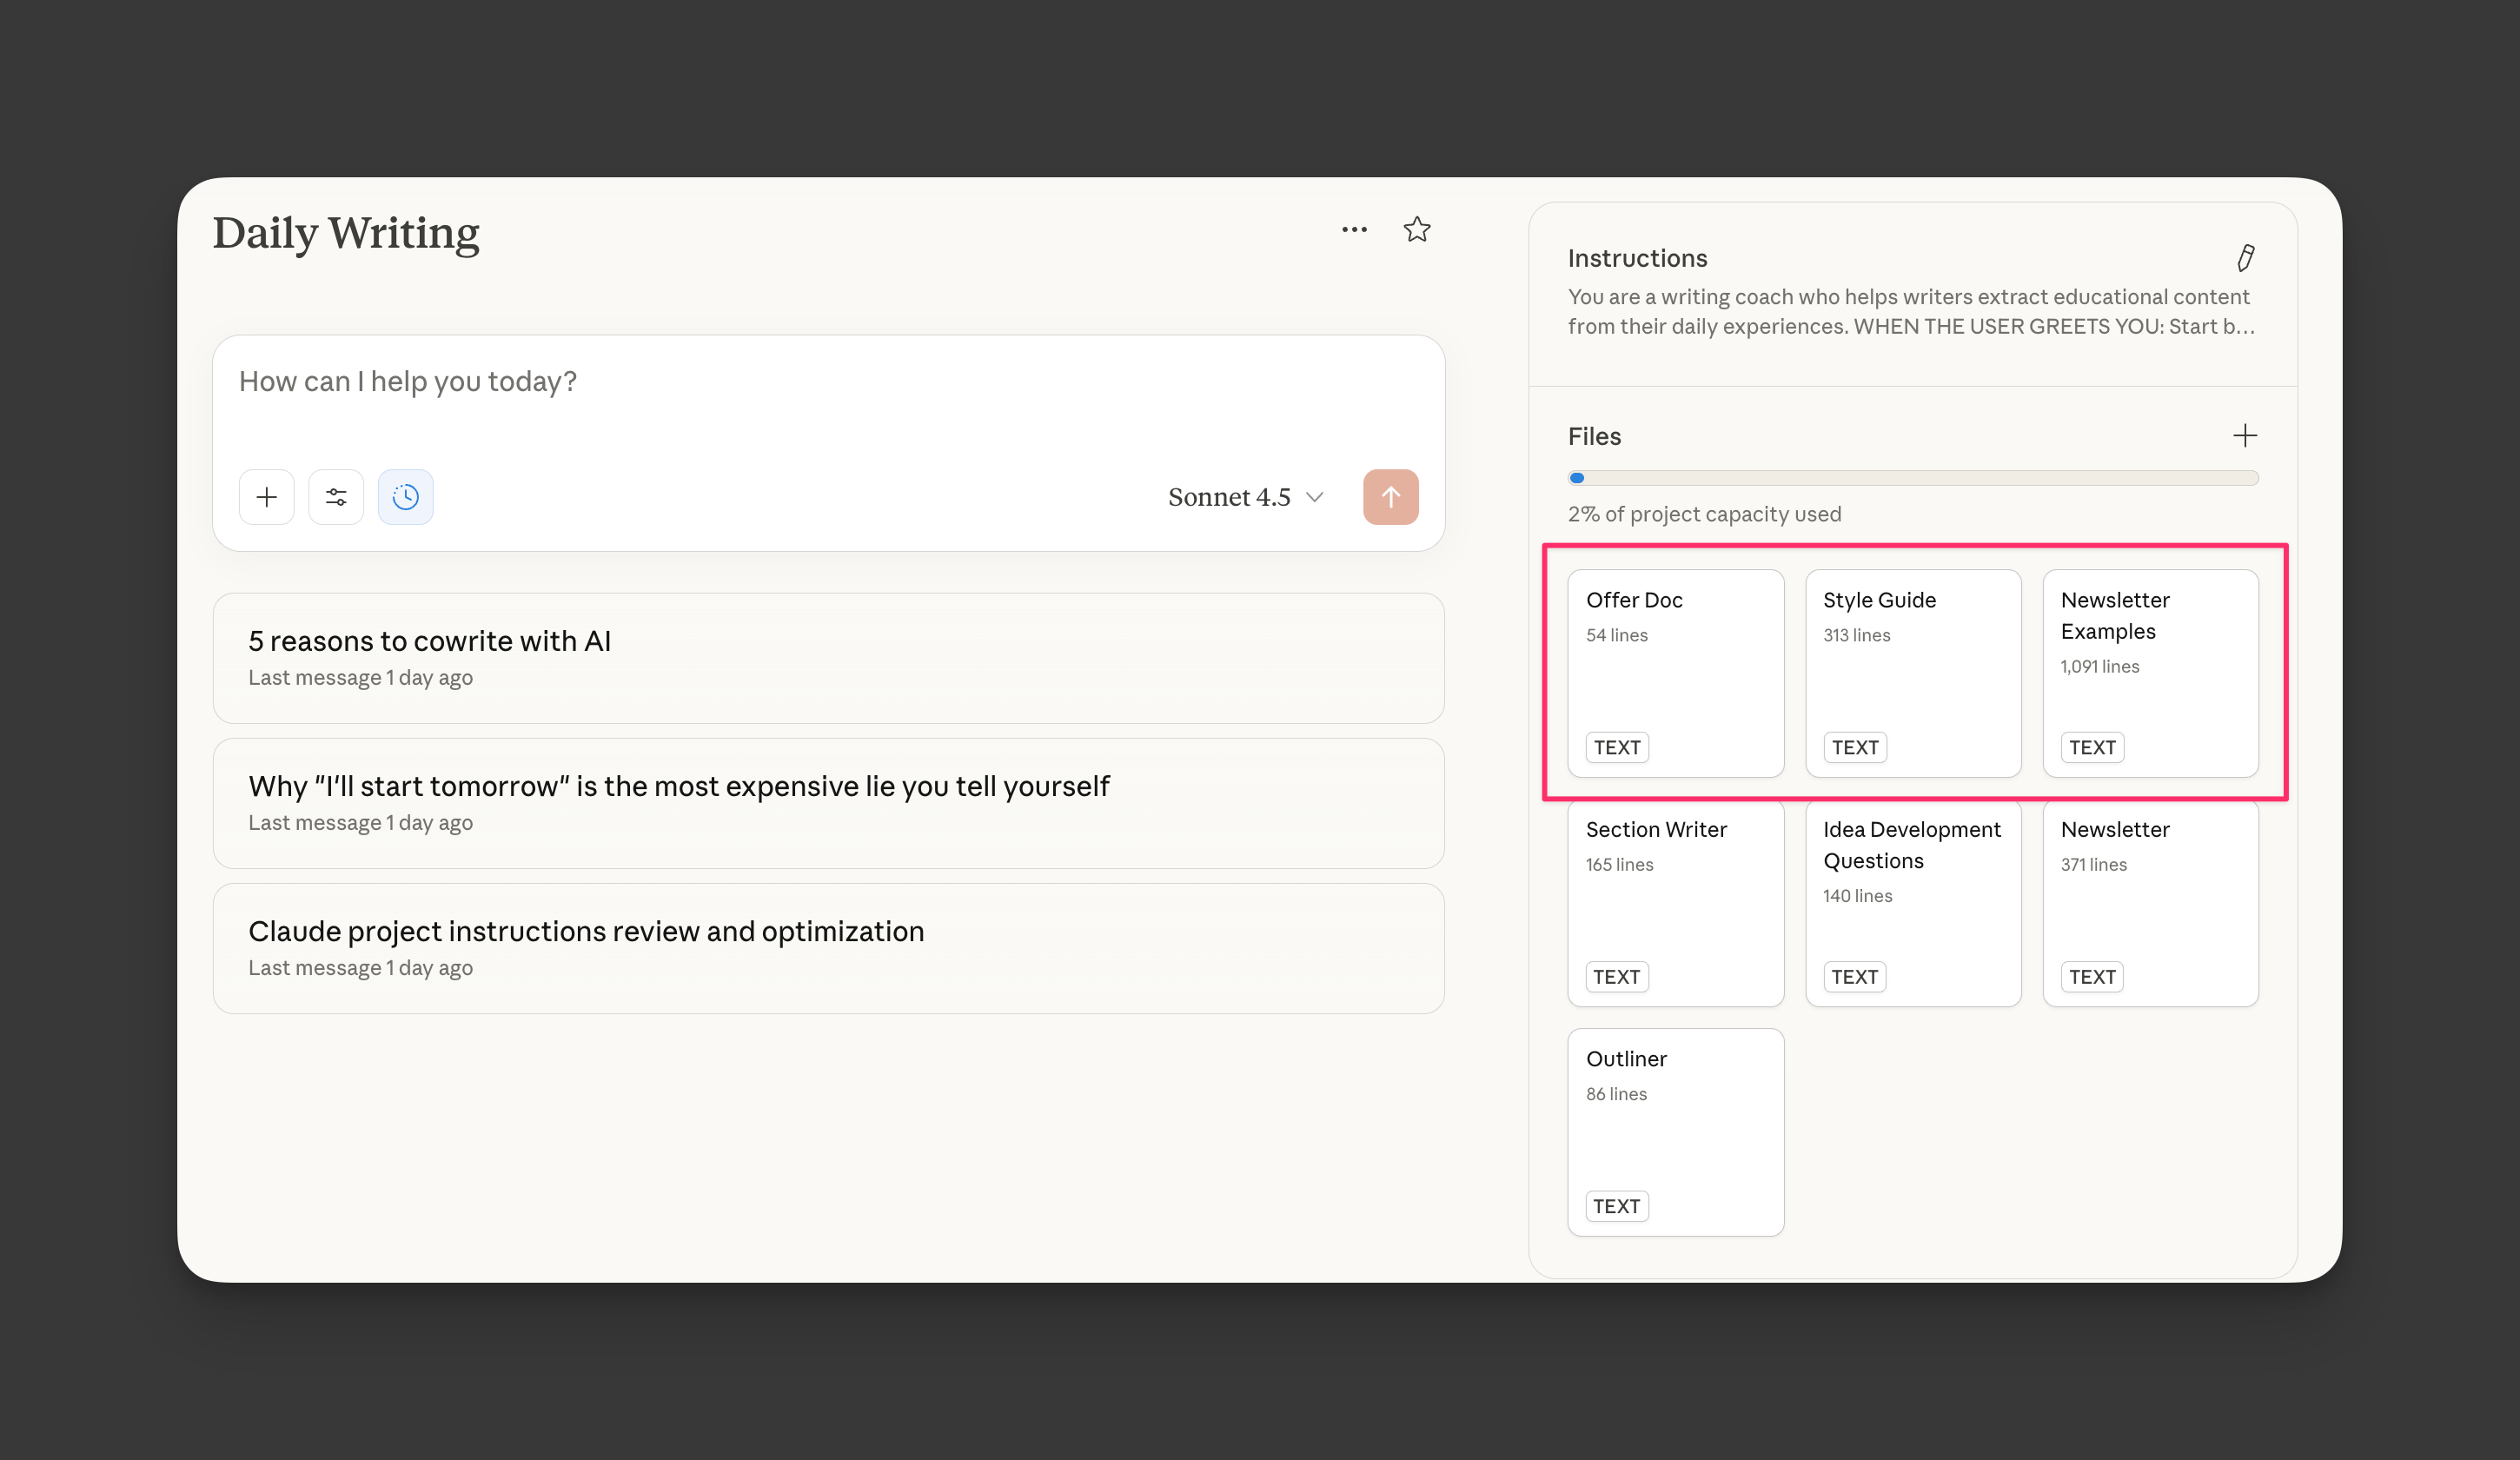
Task: Open the Outliner file card
Action: pos(1675,1132)
